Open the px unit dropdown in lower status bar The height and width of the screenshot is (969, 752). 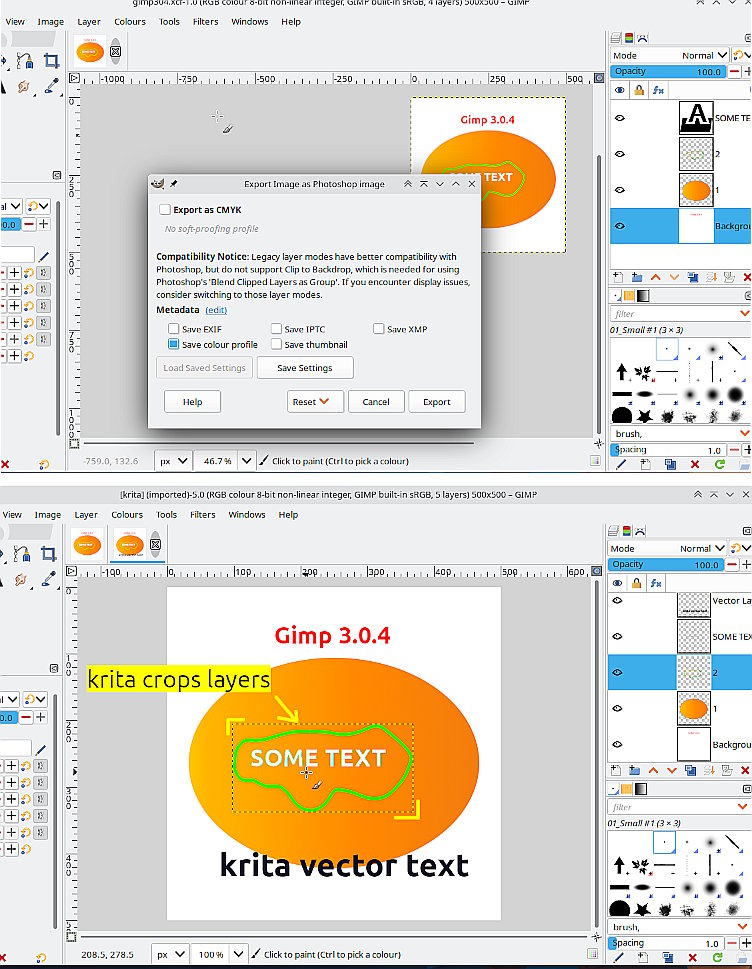171,954
